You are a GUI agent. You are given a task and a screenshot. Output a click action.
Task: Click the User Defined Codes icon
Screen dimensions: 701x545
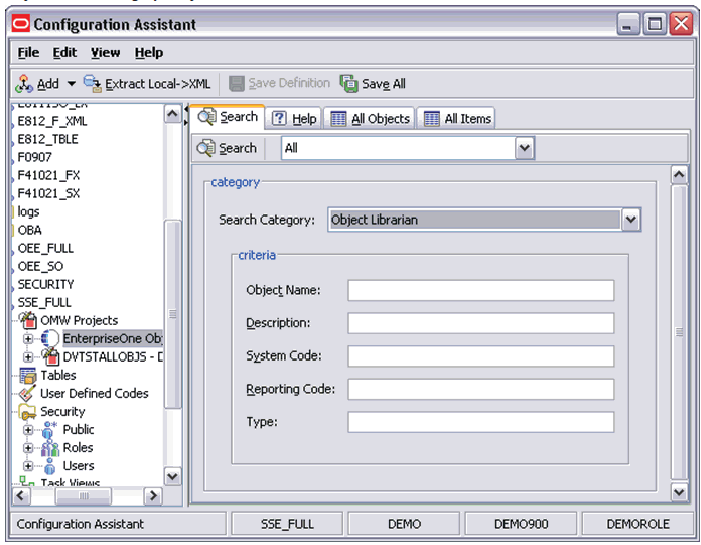(x=27, y=393)
